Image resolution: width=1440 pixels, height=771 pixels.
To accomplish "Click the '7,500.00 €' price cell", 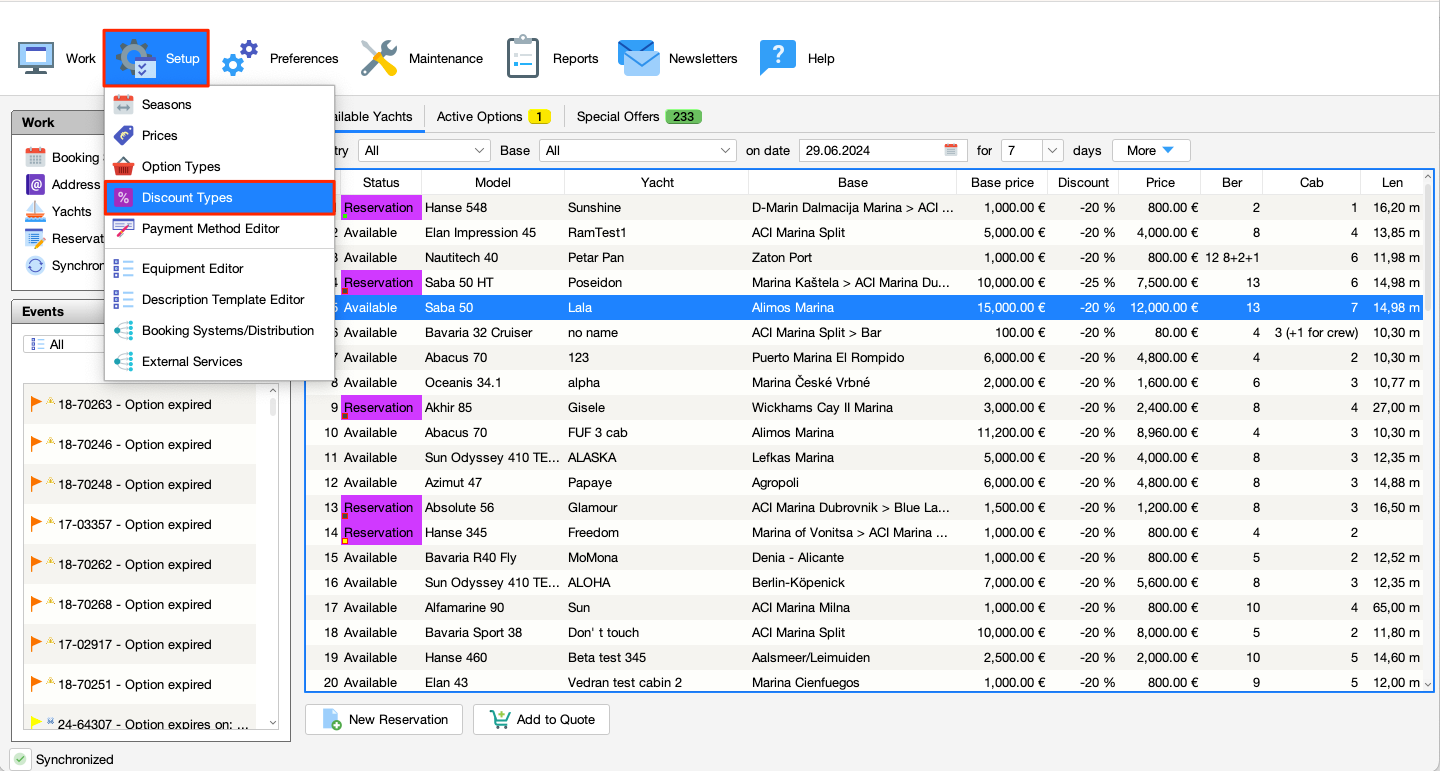I will [1160, 283].
